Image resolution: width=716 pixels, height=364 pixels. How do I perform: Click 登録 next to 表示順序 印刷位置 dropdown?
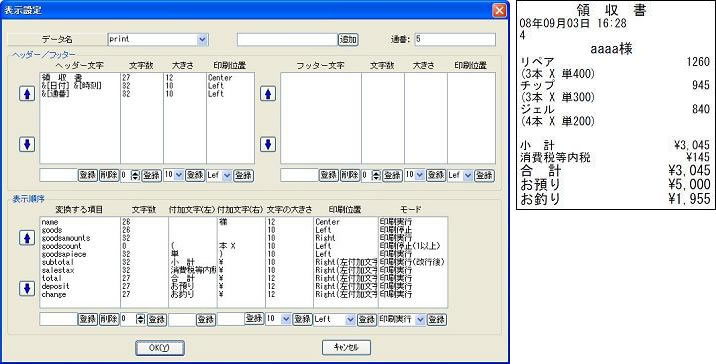coord(367,320)
